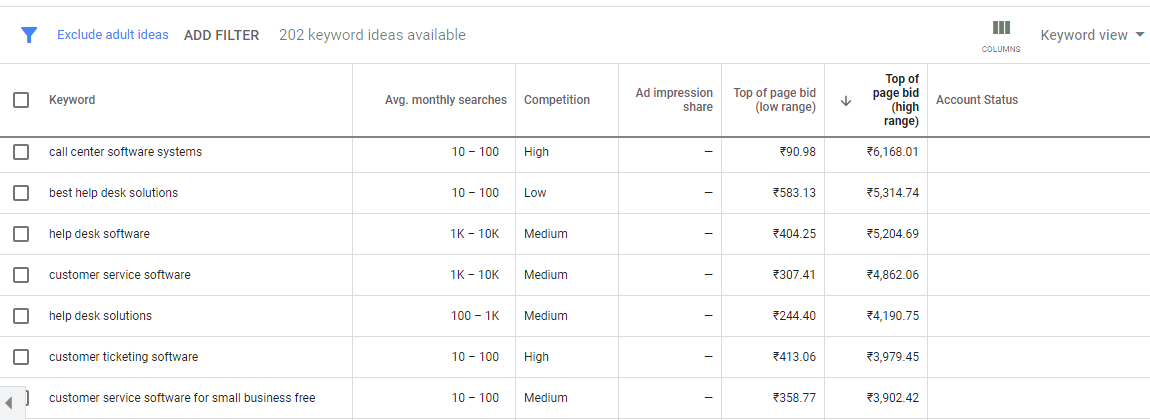Tick the 'best help desk solutions' checkbox
Viewport: 1150px width, 420px height.
[x=21, y=193]
